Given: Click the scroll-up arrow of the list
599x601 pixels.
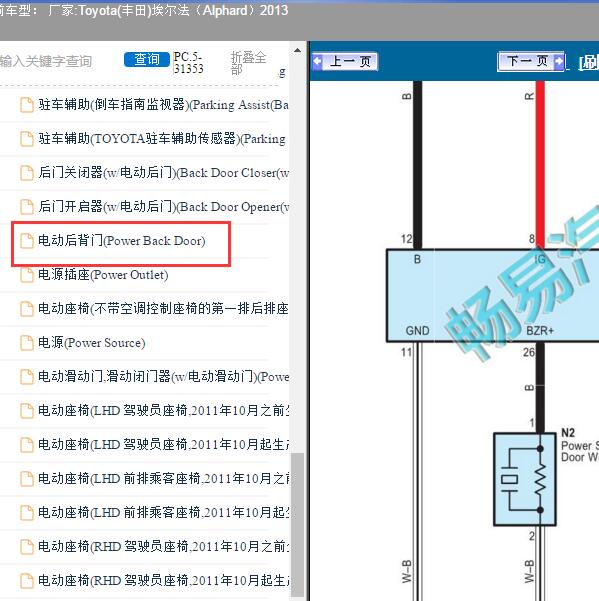Looking at the screenshot, I should (x=297, y=51).
